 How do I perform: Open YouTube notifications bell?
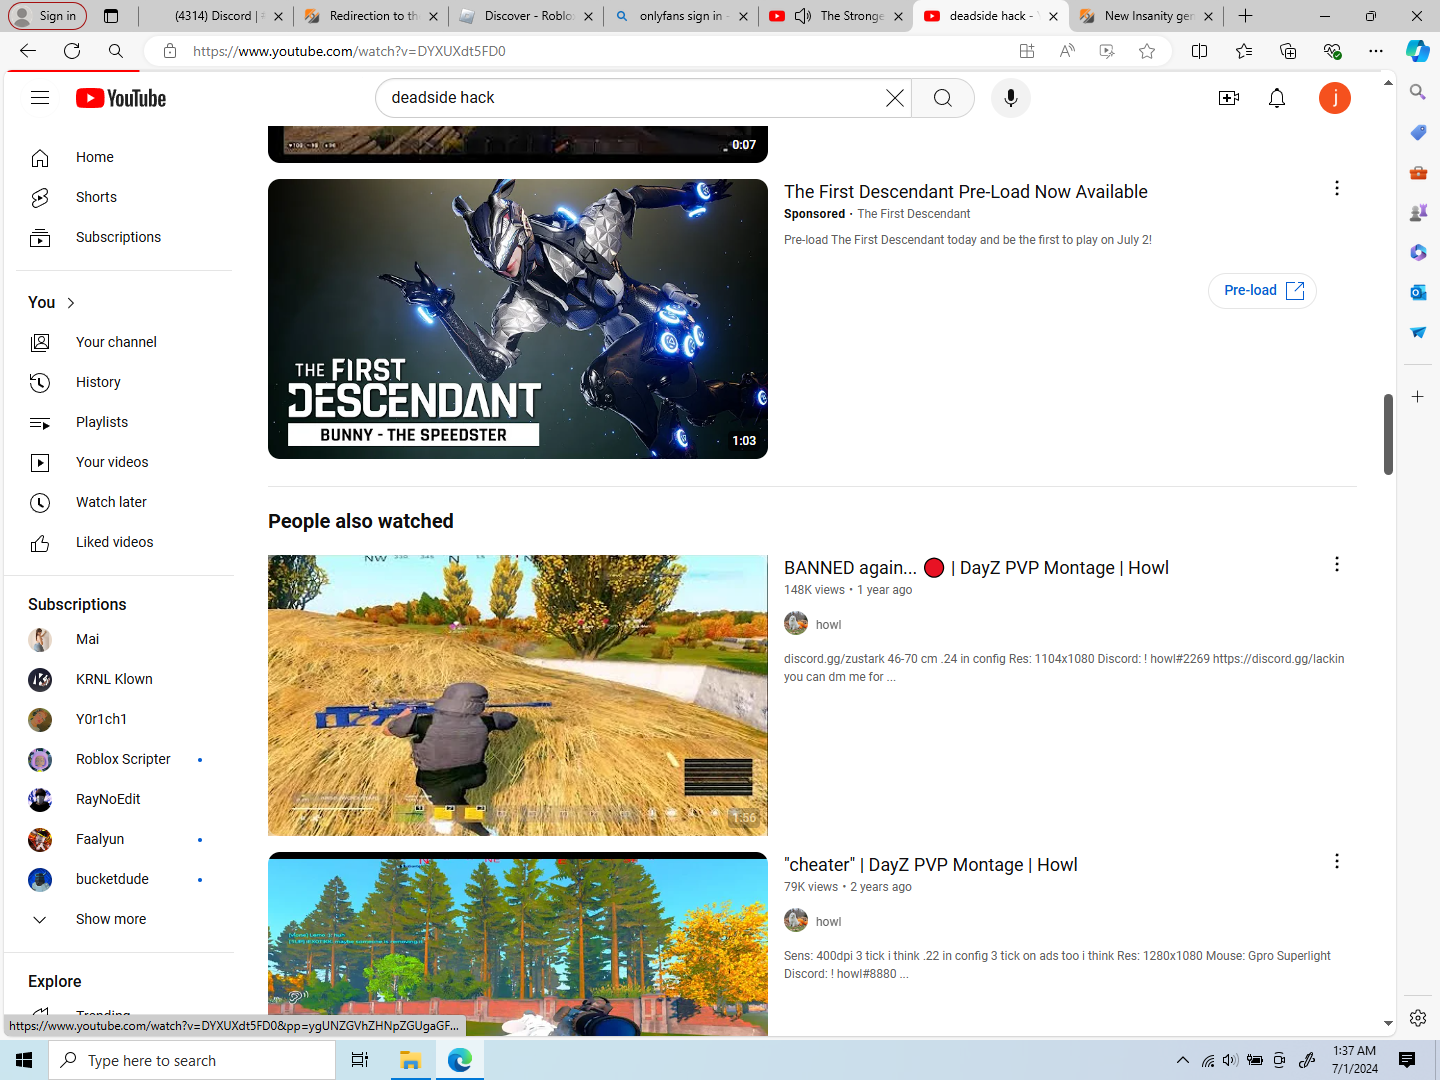[x=1277, y=98]
